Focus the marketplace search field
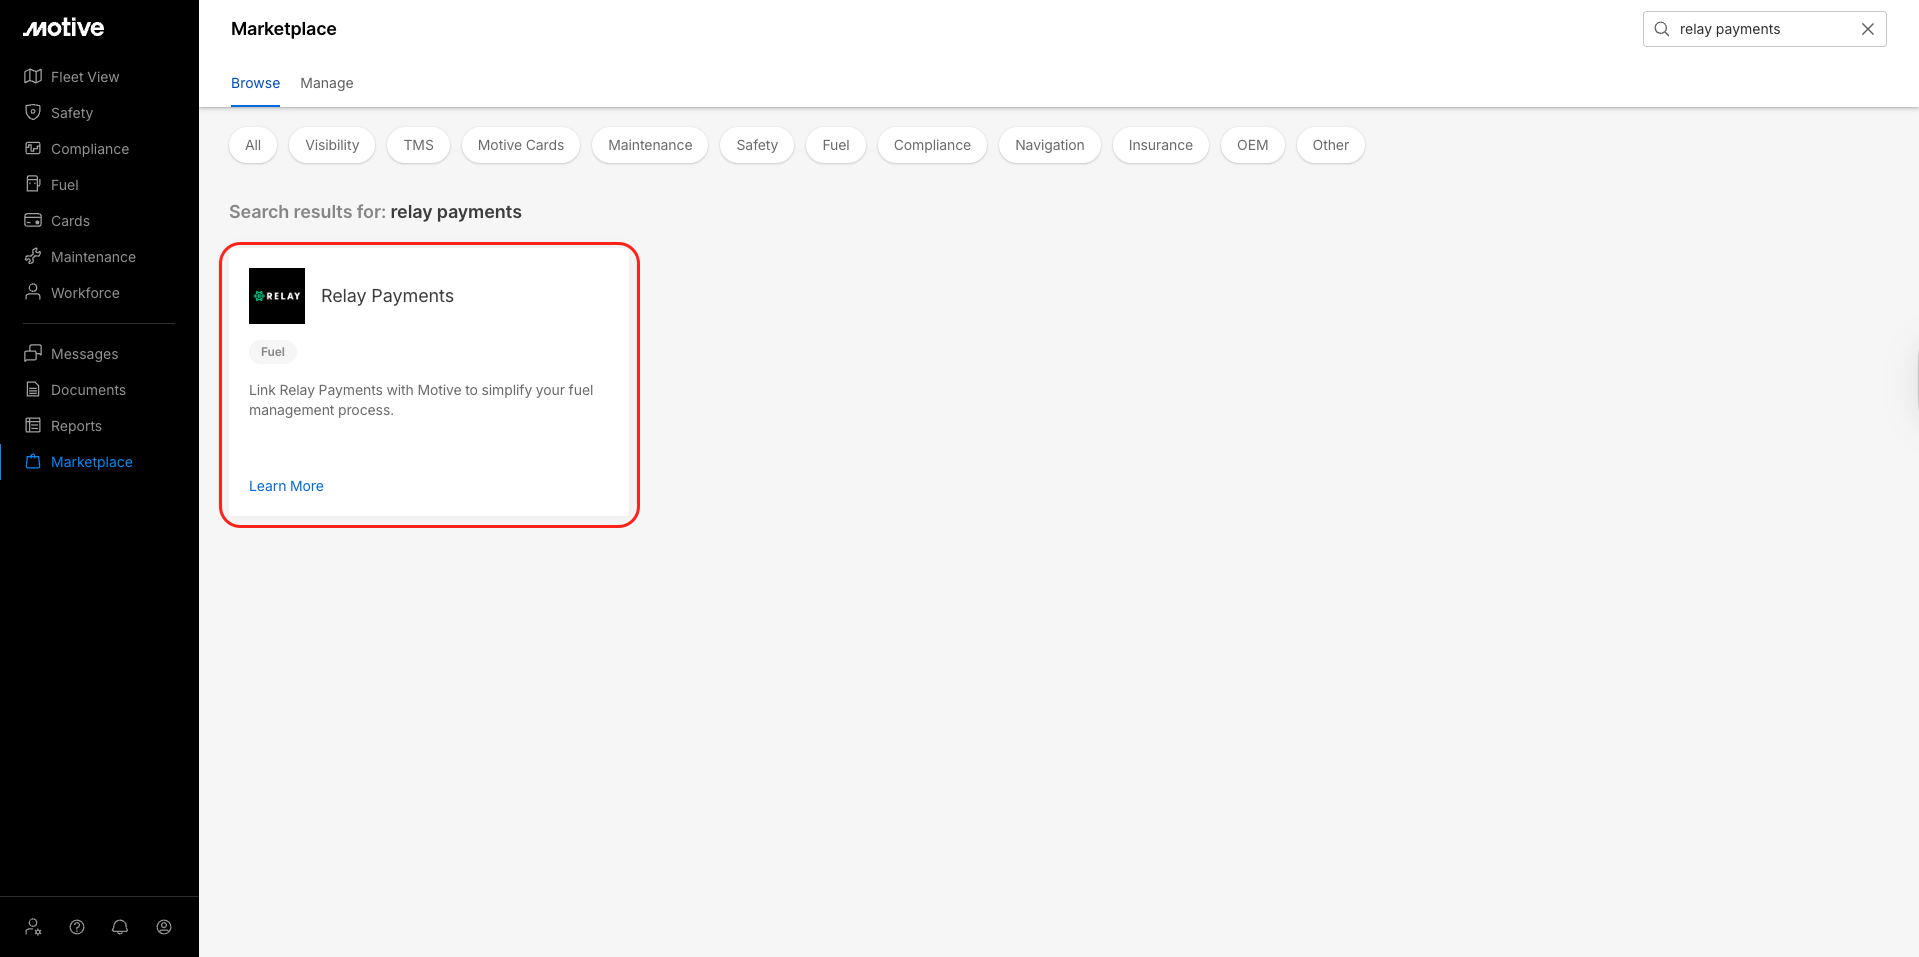Viewport: 1919px width, 957px height. (1764, 29)
